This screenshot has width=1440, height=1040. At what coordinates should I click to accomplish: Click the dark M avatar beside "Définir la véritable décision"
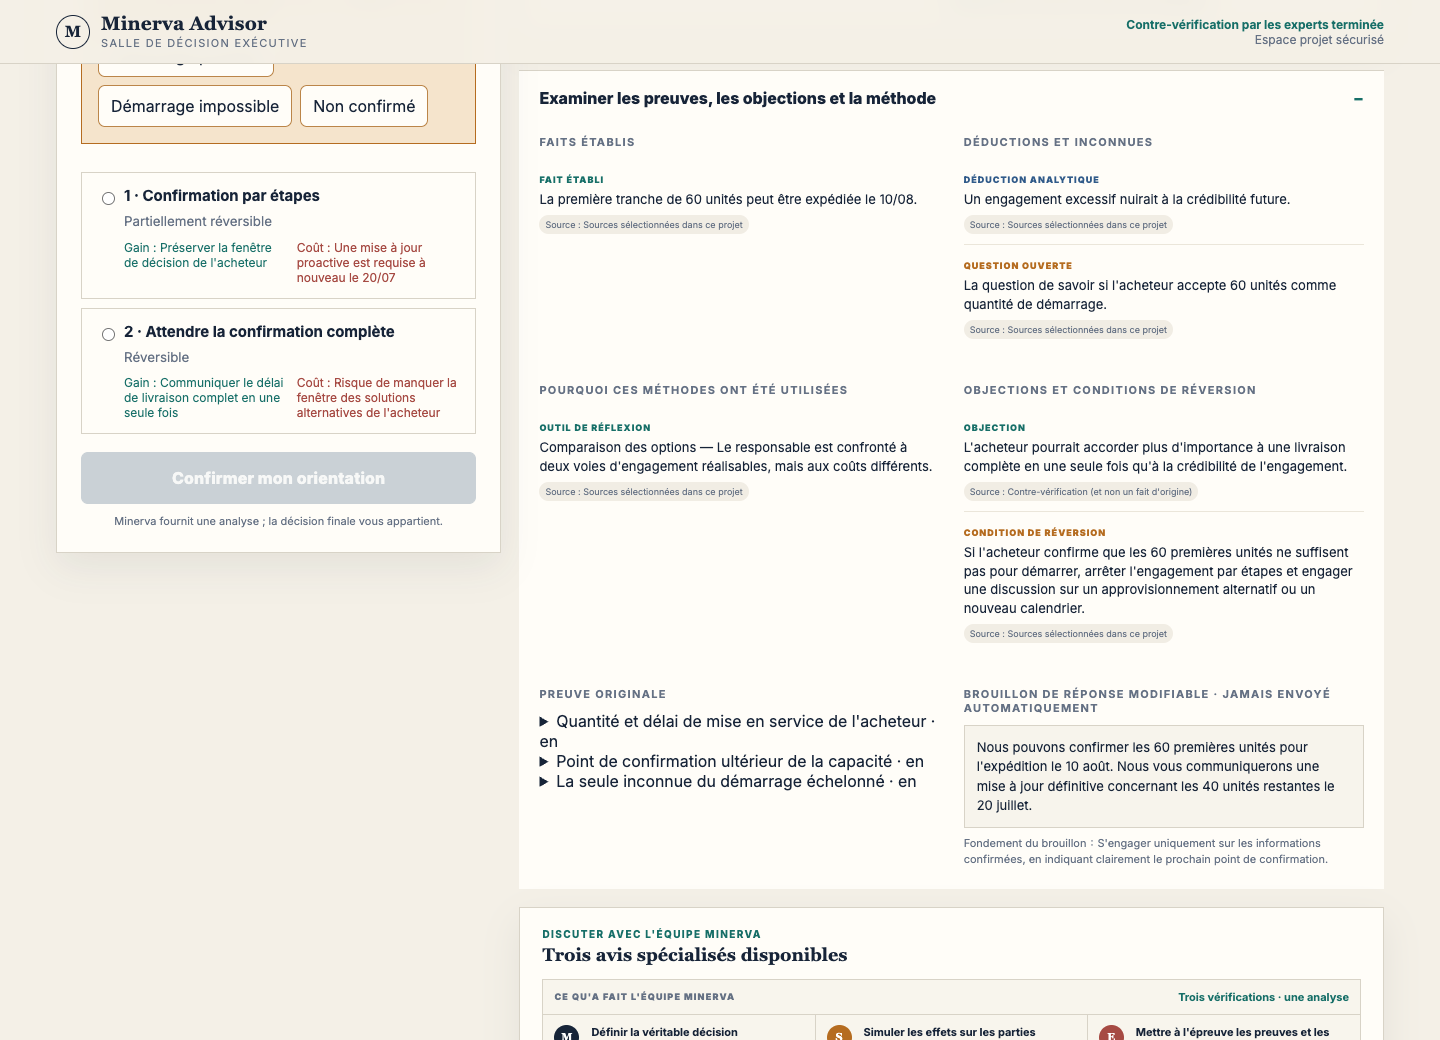coord(567,1034)
